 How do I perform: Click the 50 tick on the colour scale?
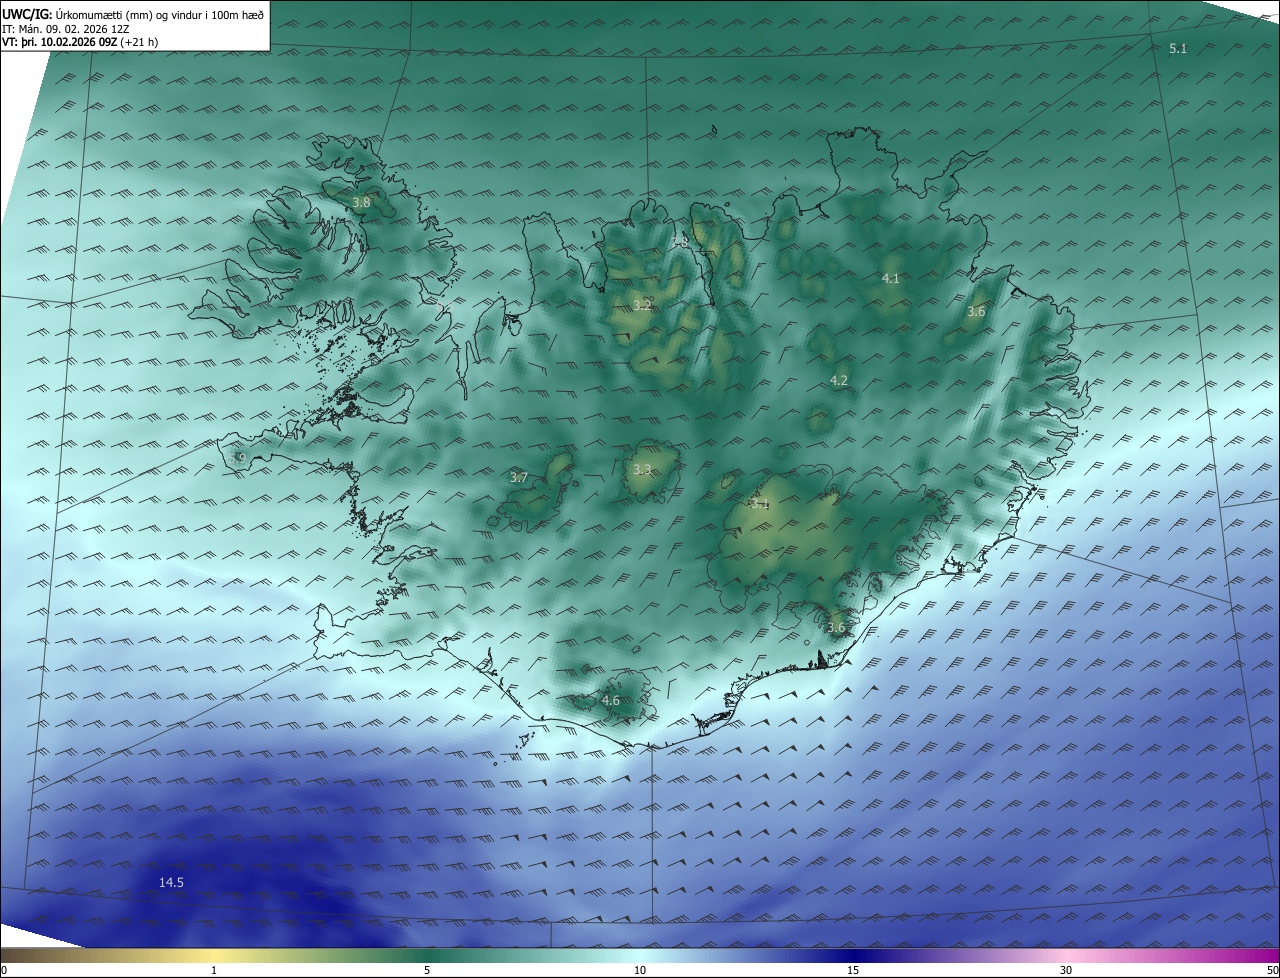point(1272,970)
